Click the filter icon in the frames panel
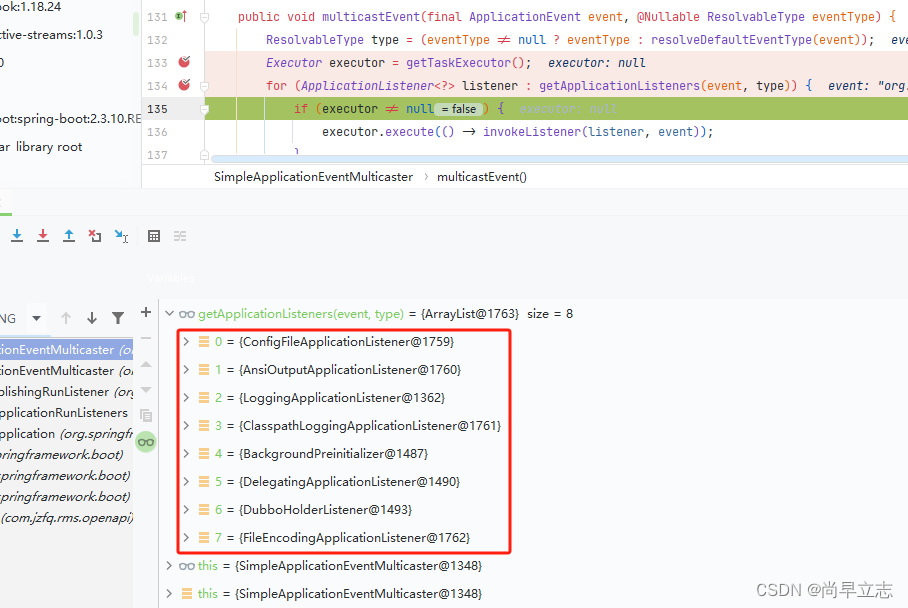908x608 pixels. [118, 317]
